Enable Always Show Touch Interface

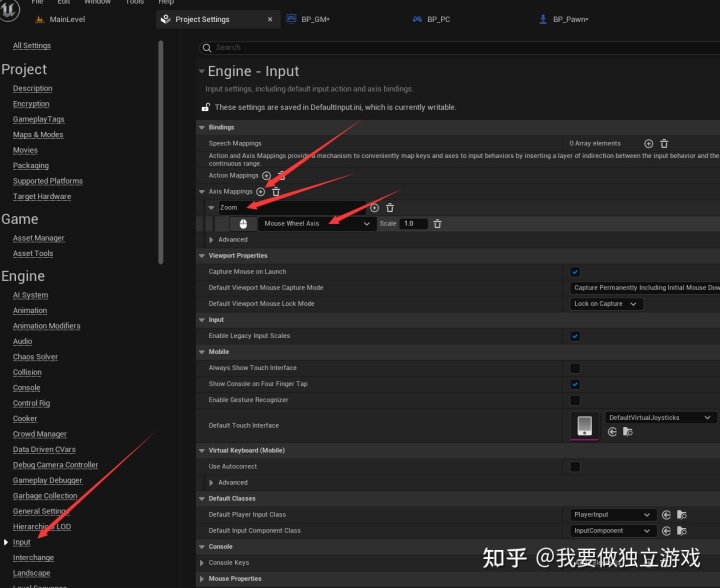tap(575, 368)
